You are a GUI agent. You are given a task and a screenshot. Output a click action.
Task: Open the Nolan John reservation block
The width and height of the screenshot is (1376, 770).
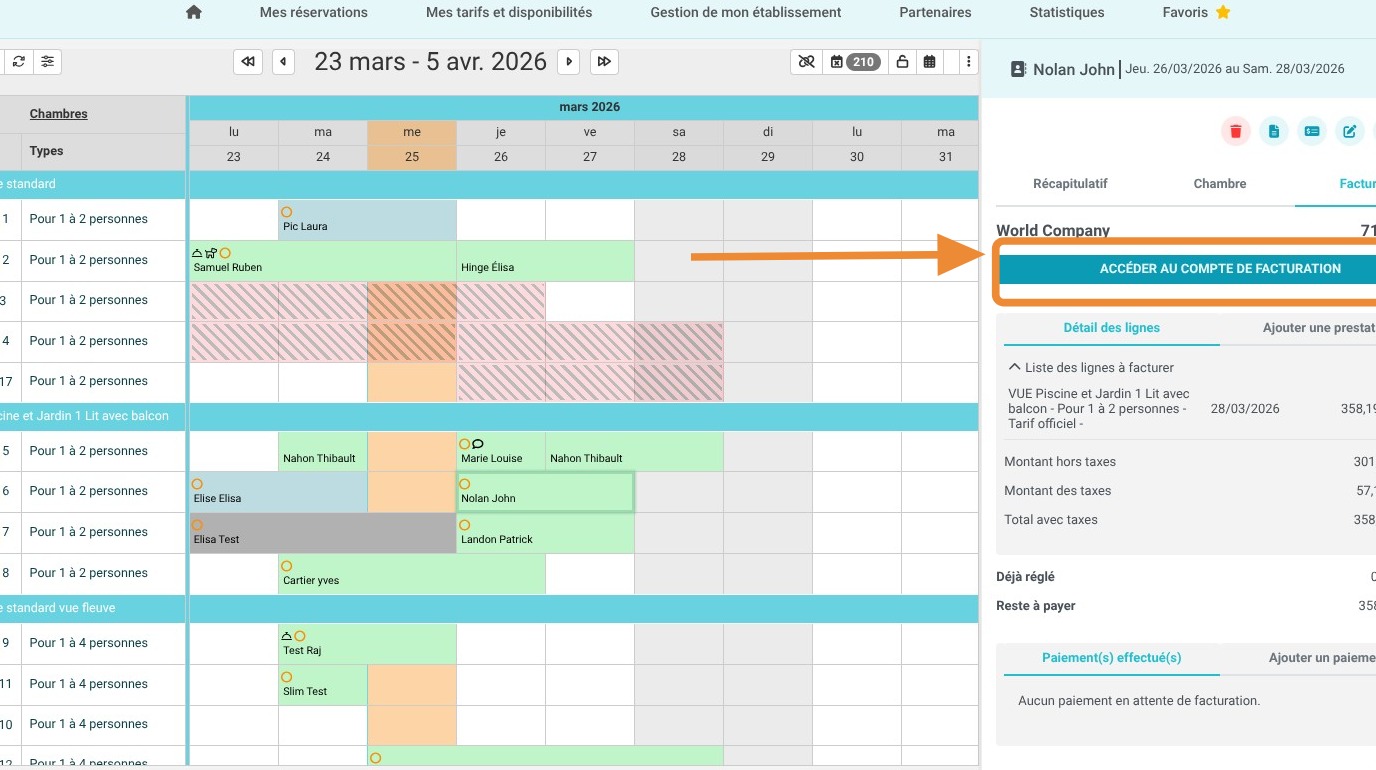(545, 492)
